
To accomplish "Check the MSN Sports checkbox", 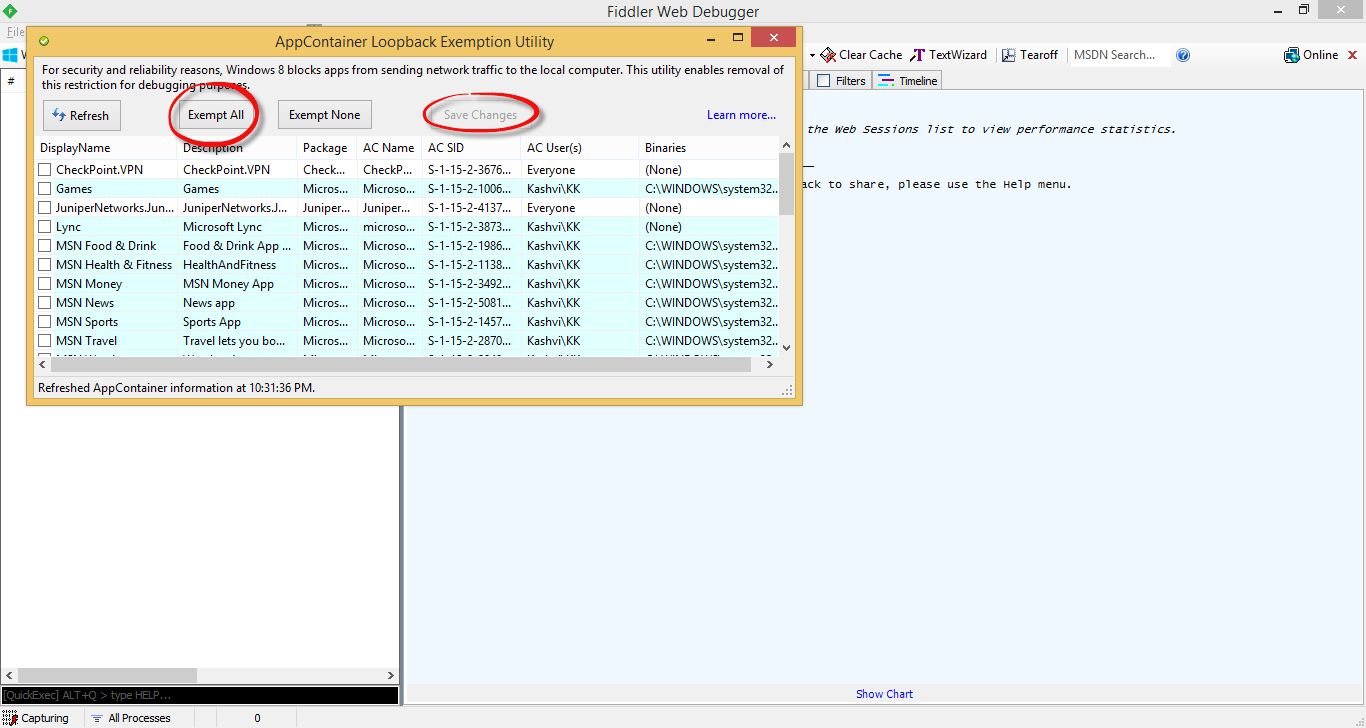I will click(45, 322).
